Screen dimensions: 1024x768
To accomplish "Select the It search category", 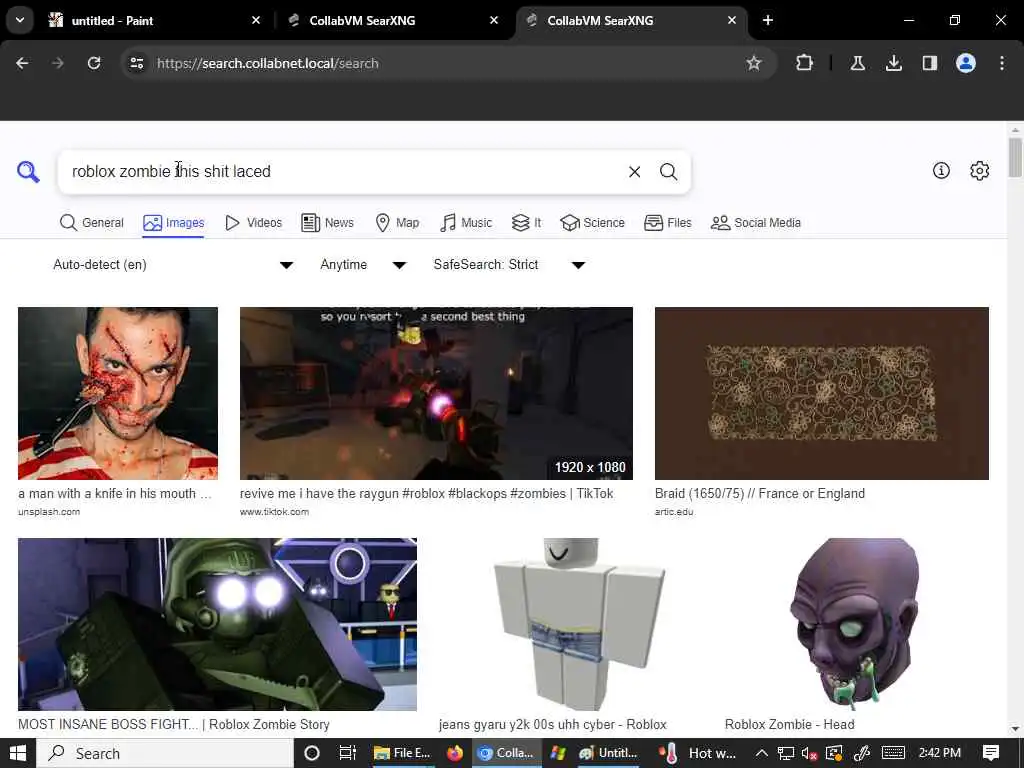I will click(x=526, y=223).
